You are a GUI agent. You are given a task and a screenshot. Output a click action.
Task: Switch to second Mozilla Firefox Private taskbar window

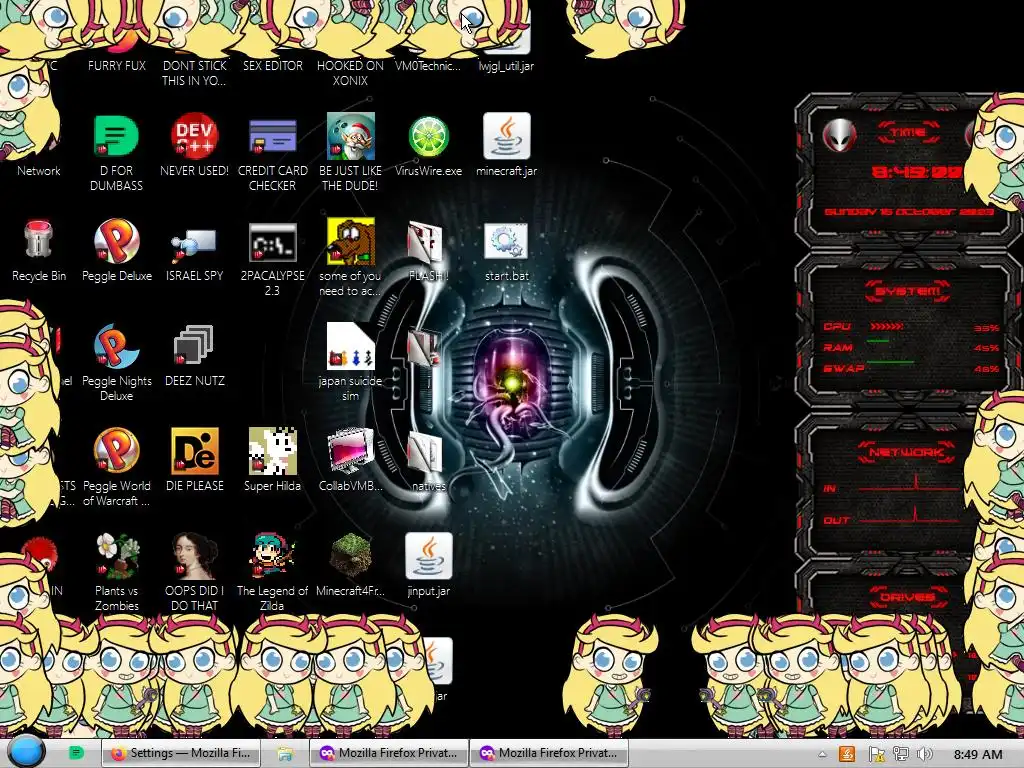(x=549, y=753)
